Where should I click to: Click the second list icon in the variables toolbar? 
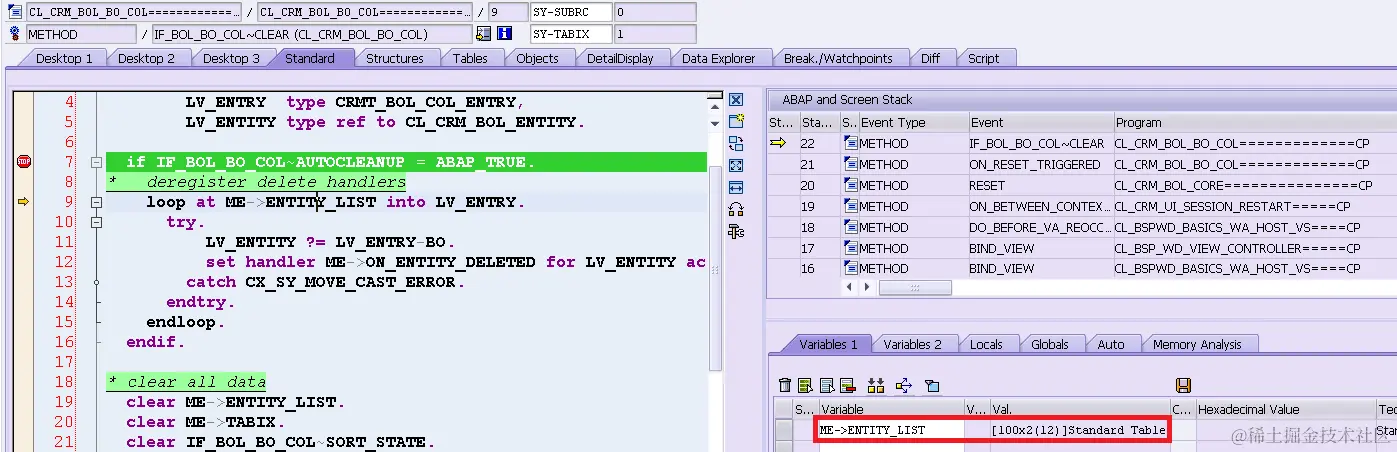pyautogui.click(x=804, y=385)
